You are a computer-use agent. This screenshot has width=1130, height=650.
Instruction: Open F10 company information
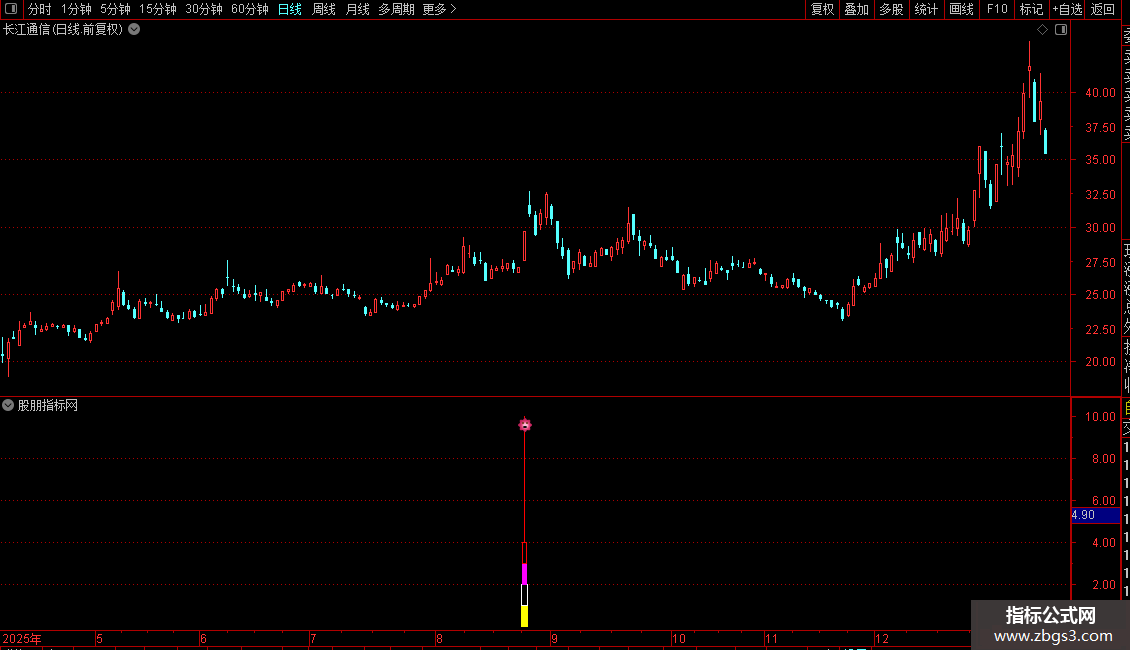997,9
